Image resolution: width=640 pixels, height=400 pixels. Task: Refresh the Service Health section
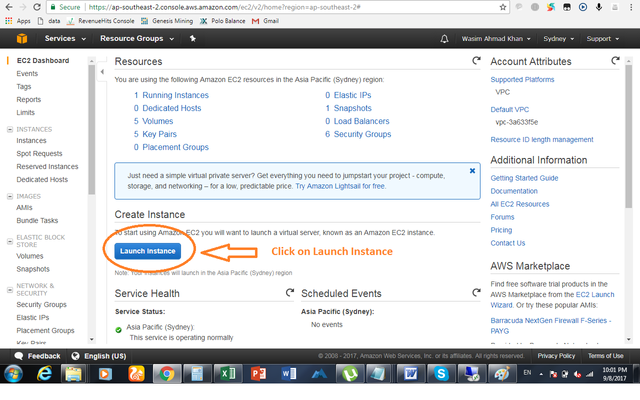coord(289,293)
